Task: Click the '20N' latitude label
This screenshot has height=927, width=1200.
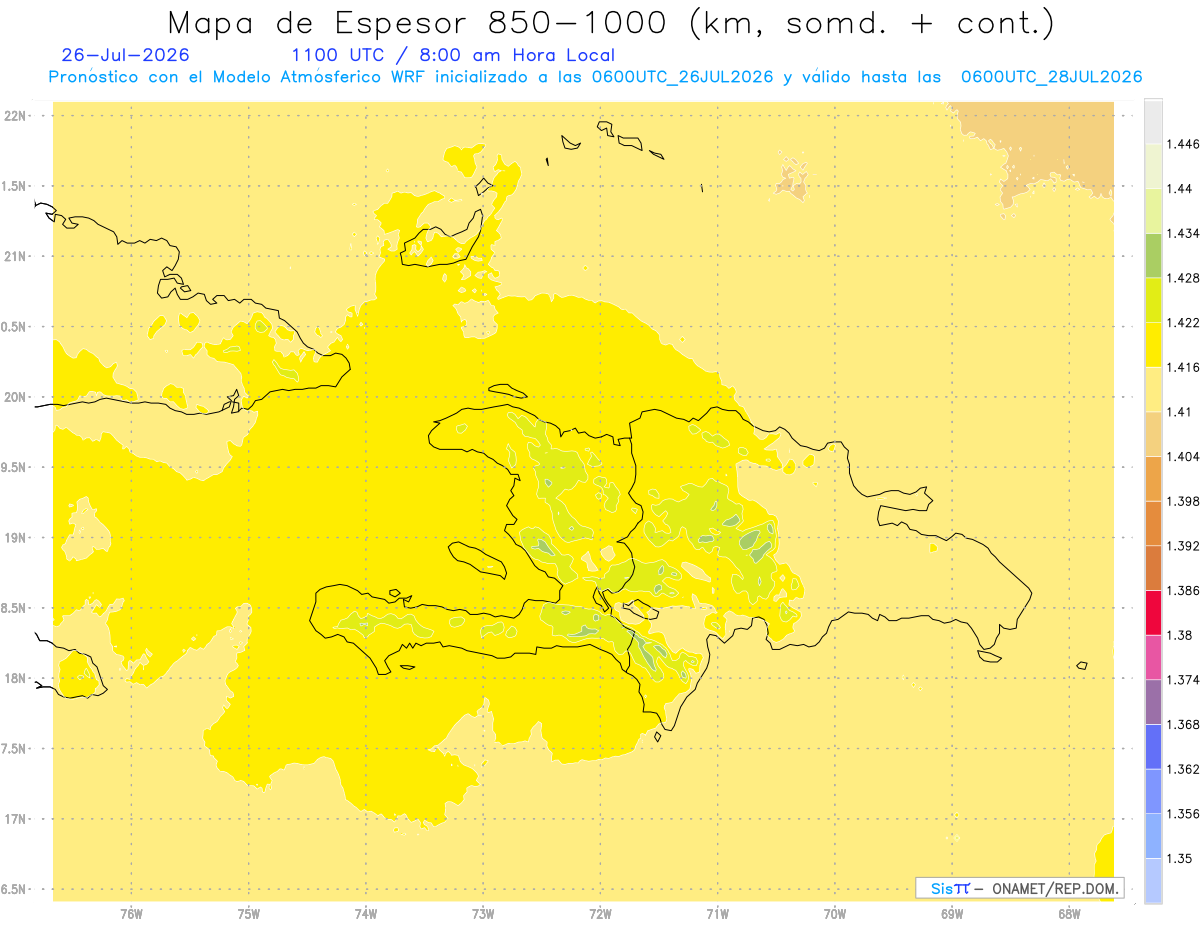Action: click(17, 397)
